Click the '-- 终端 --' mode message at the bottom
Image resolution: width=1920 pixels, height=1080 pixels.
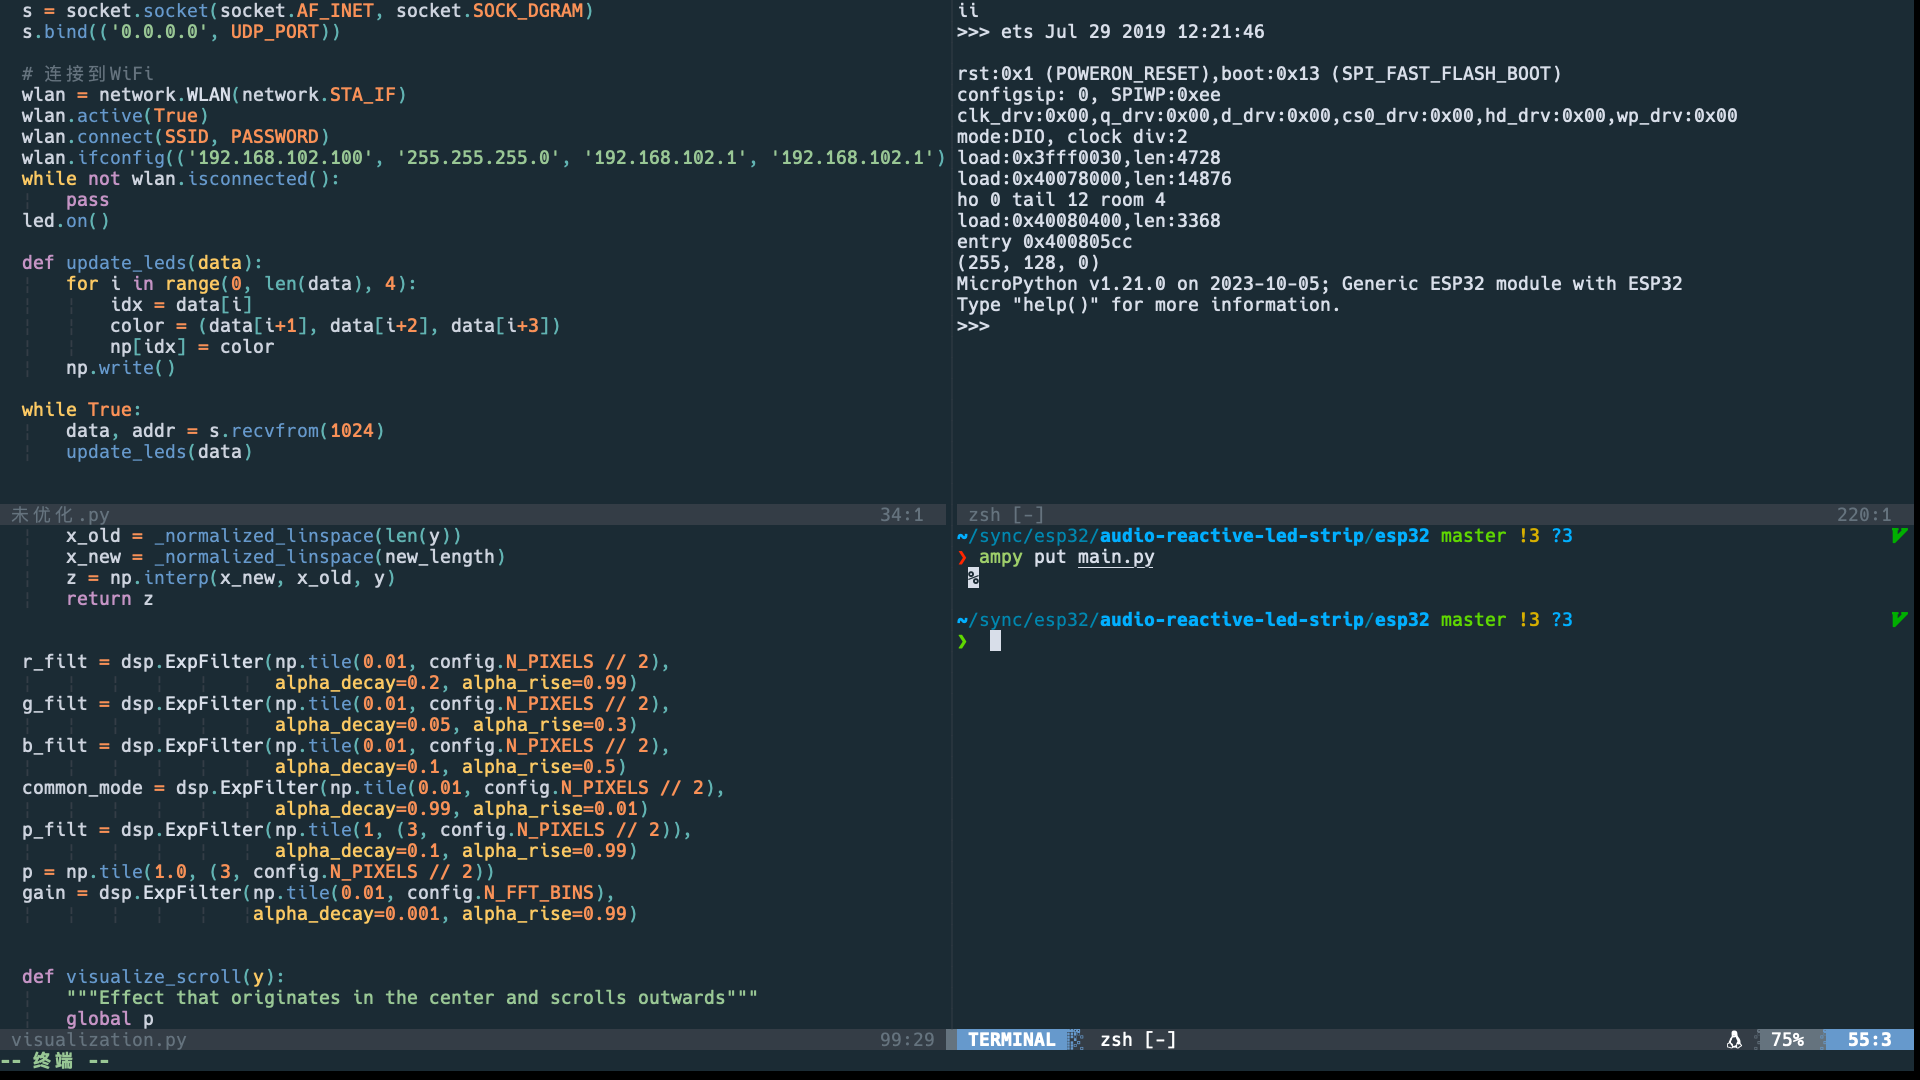pyautogui.click(x=55, y=1061)
